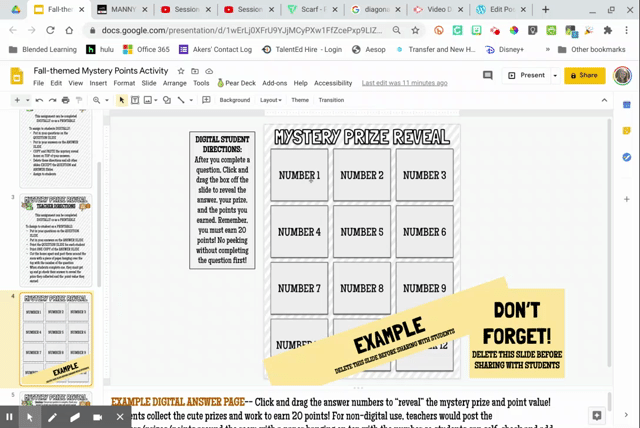Pause the screen recording

point(9,416)
